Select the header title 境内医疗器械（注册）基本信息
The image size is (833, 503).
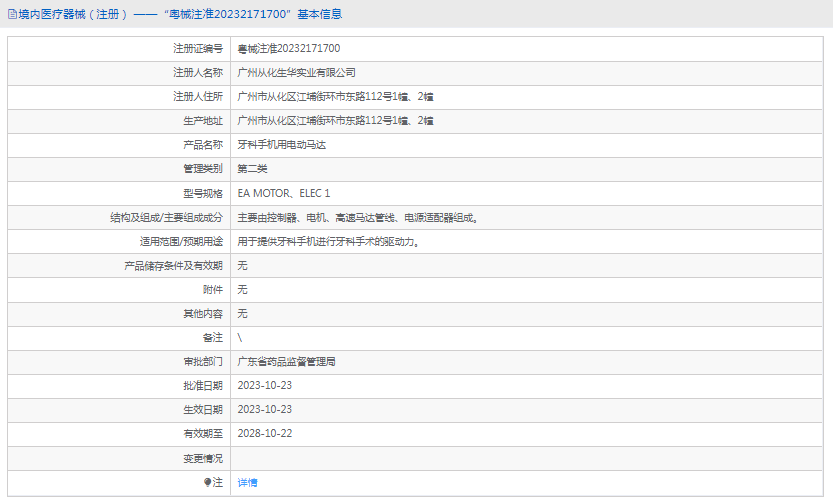click(180, 14)
